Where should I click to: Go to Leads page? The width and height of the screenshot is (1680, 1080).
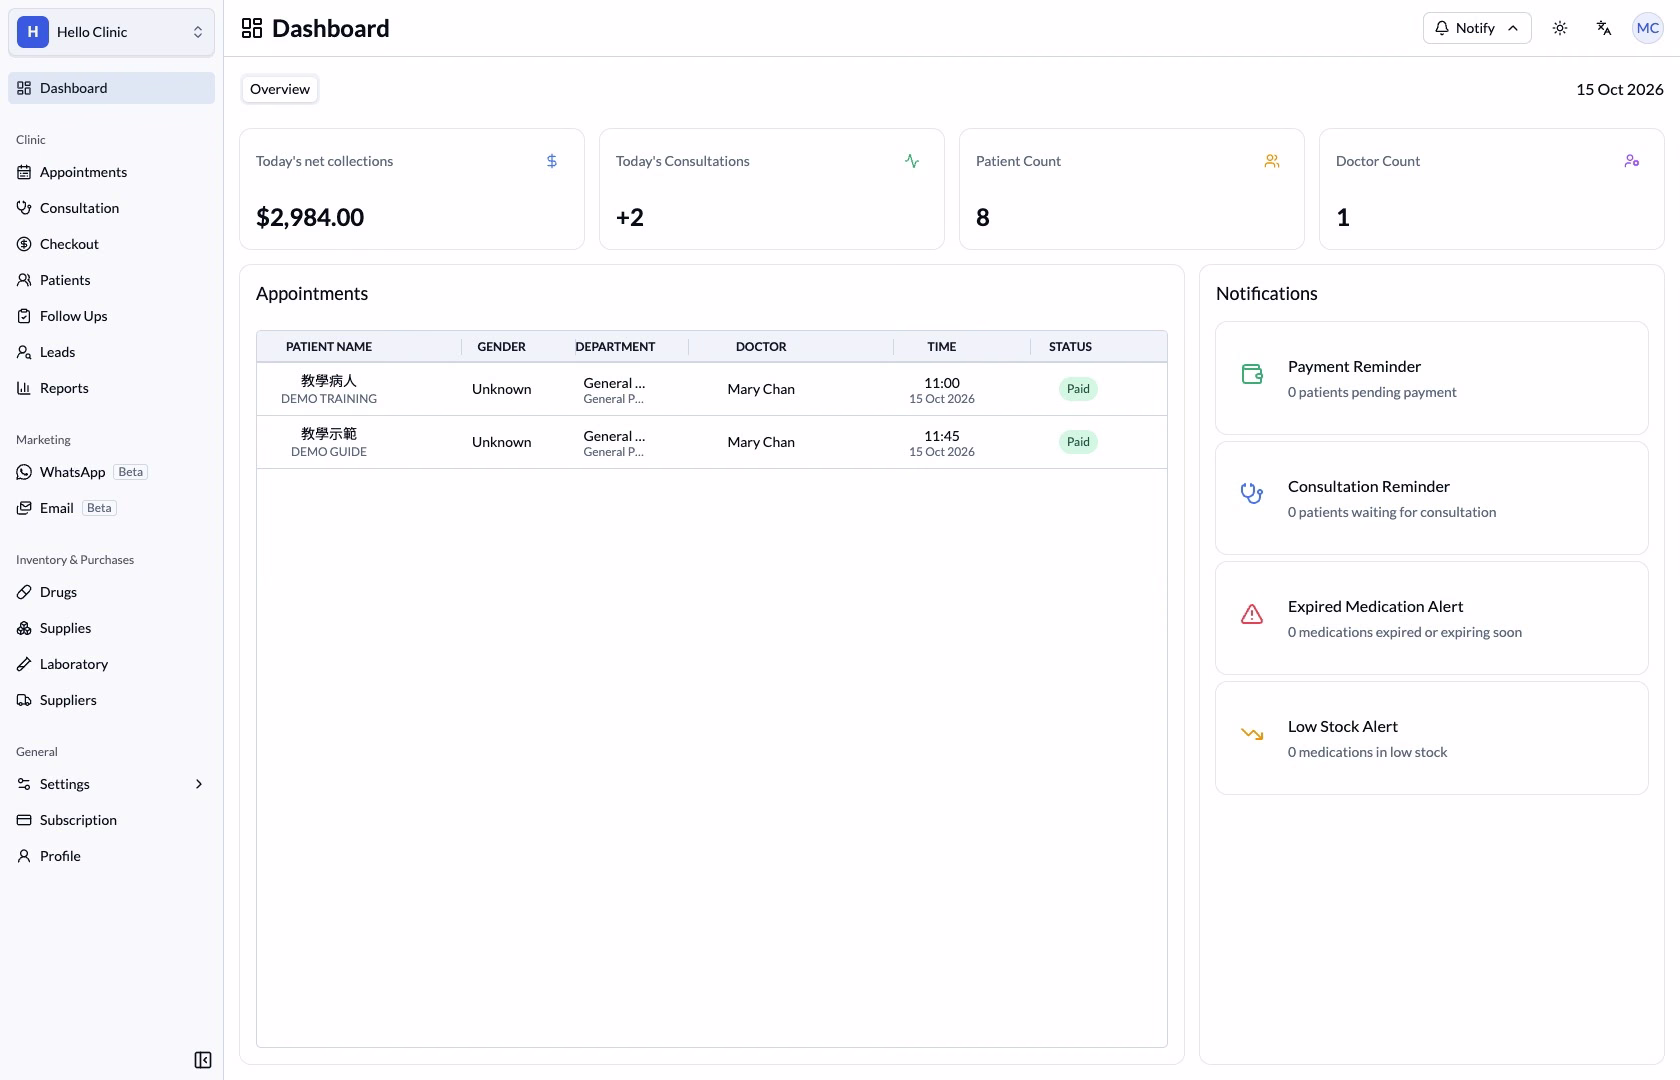(x=111, y=352)
